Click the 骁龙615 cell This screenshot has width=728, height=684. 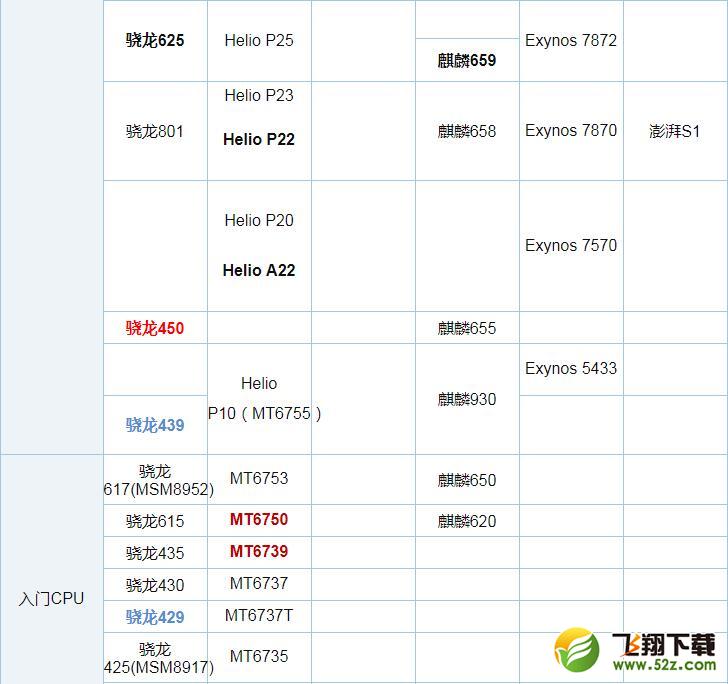tap(155, 521)
